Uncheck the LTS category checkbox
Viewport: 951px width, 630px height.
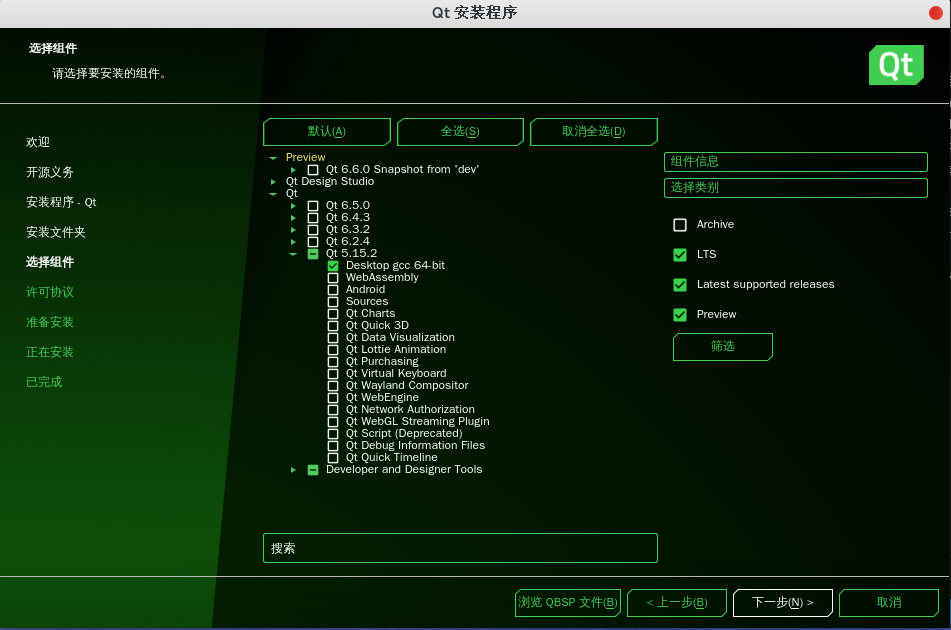[x=680, y=255]
